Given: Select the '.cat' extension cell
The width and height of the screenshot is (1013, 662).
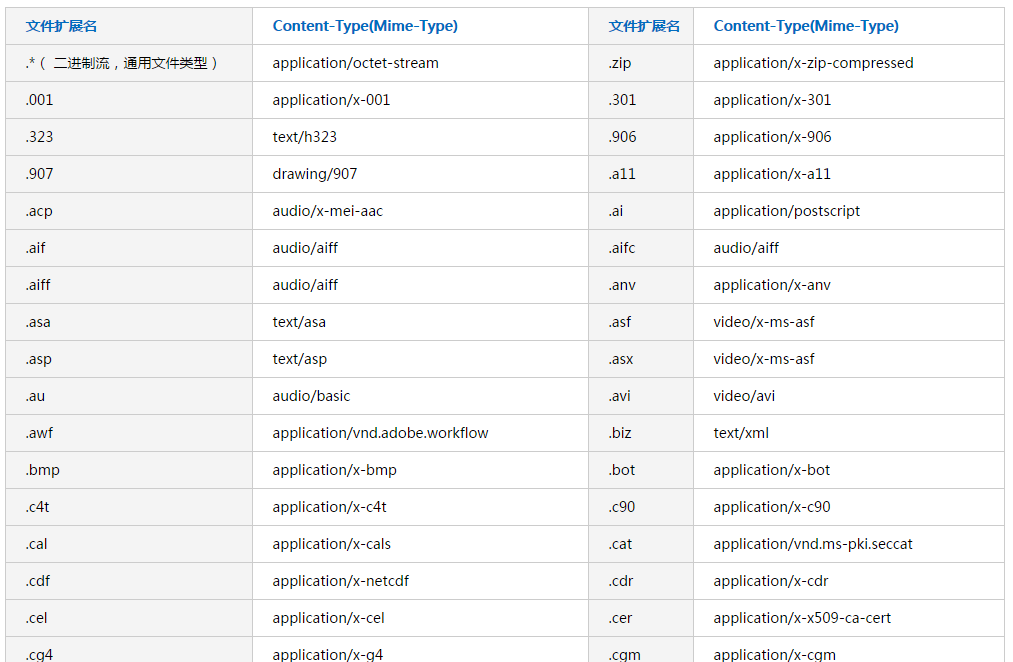Looking at the screenshot, I should pos(641,544).
